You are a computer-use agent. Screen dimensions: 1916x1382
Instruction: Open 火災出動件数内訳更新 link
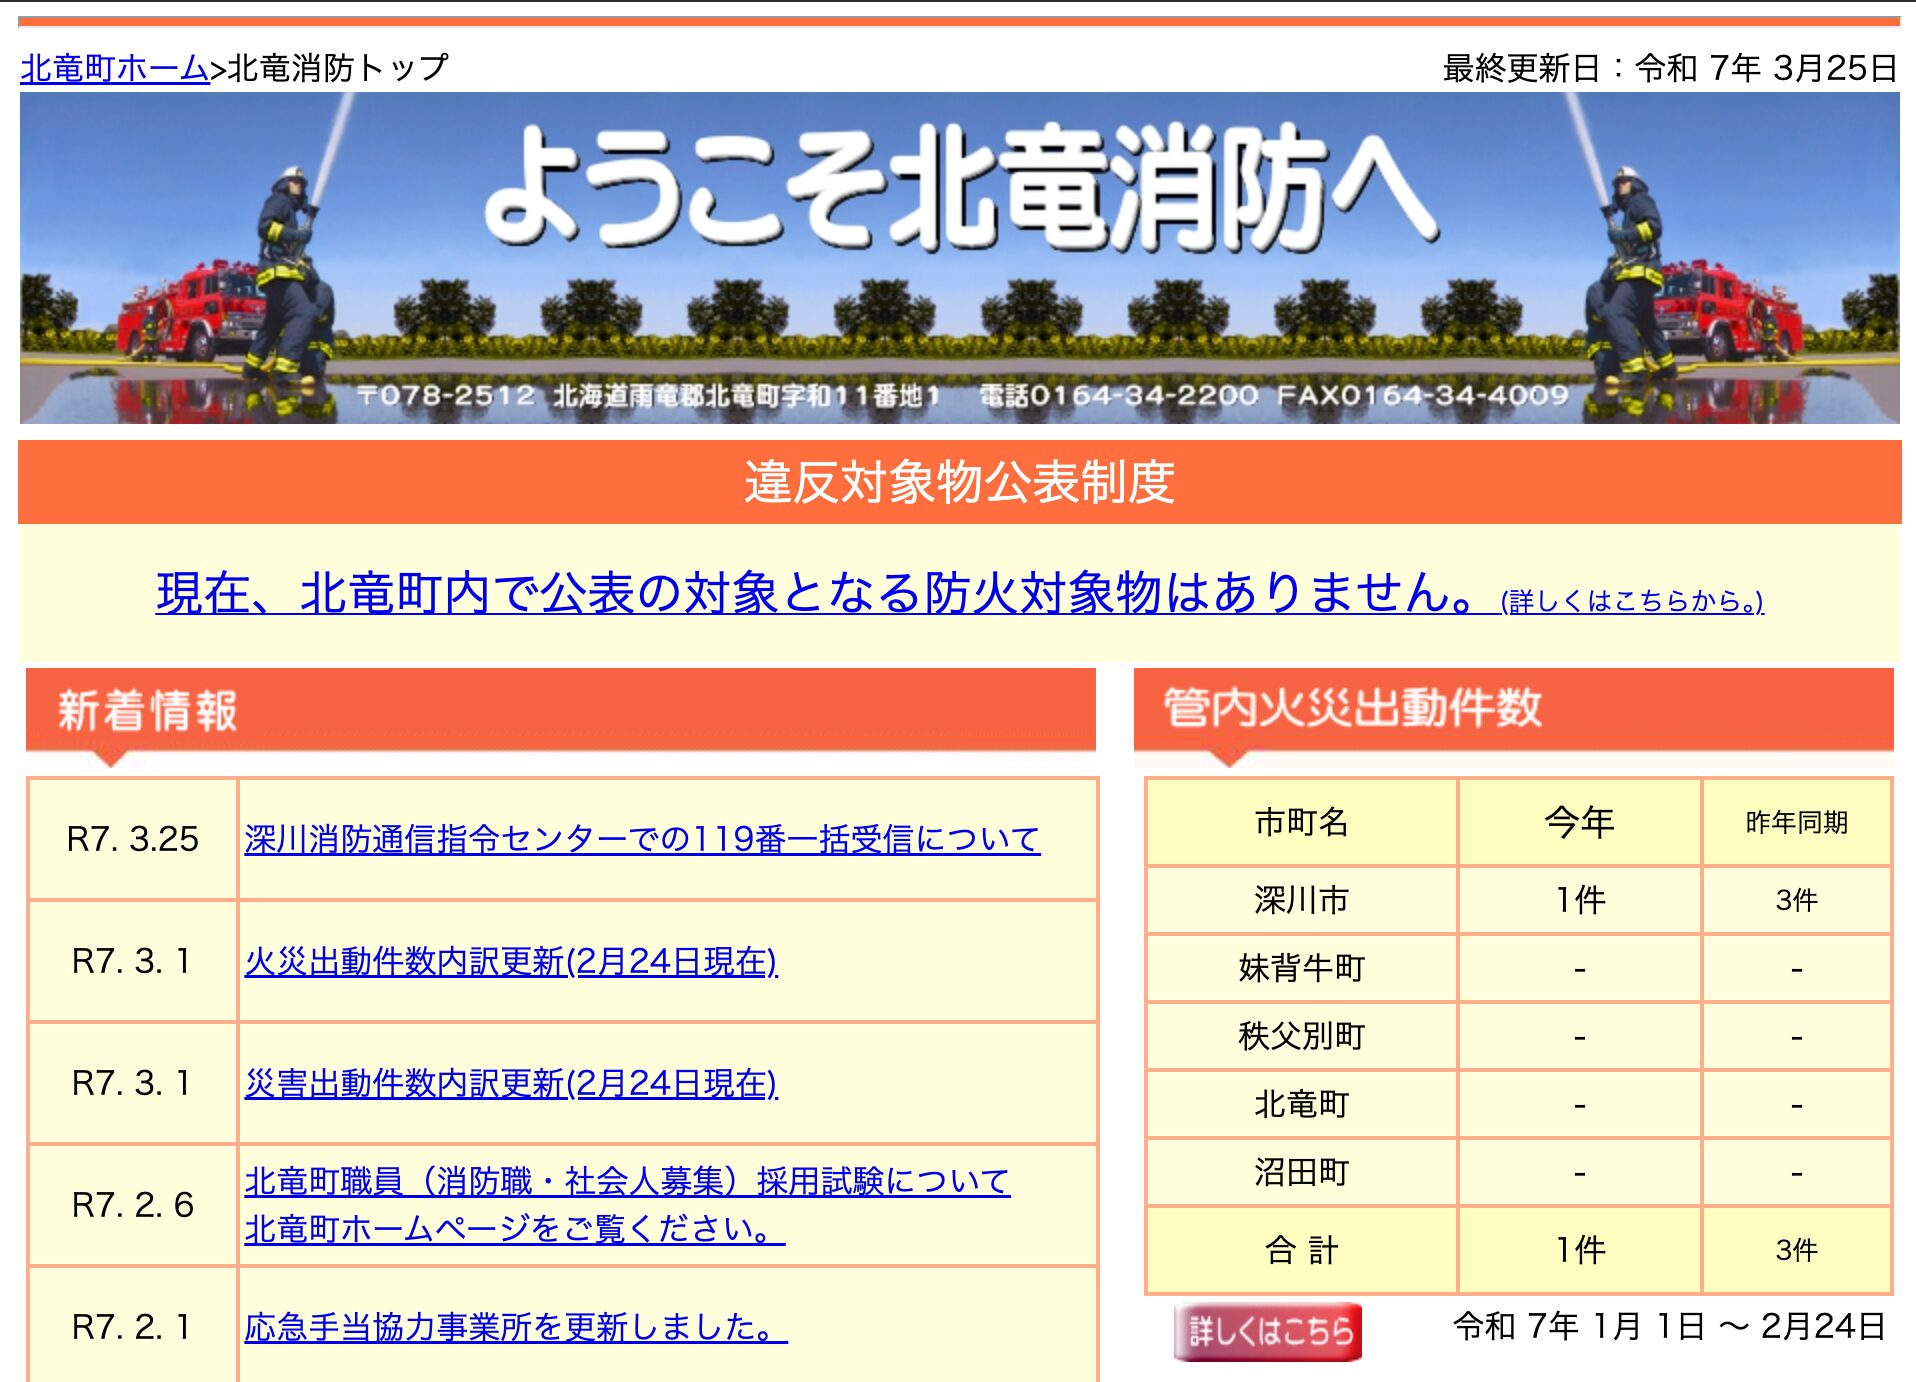pos(510,962)
